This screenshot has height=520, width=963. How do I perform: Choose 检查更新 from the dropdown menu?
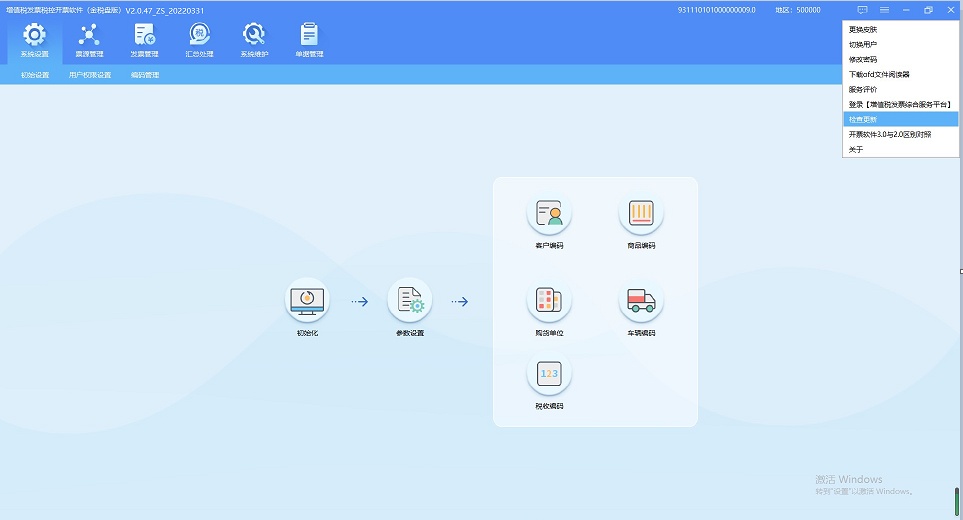click(863, 119)
